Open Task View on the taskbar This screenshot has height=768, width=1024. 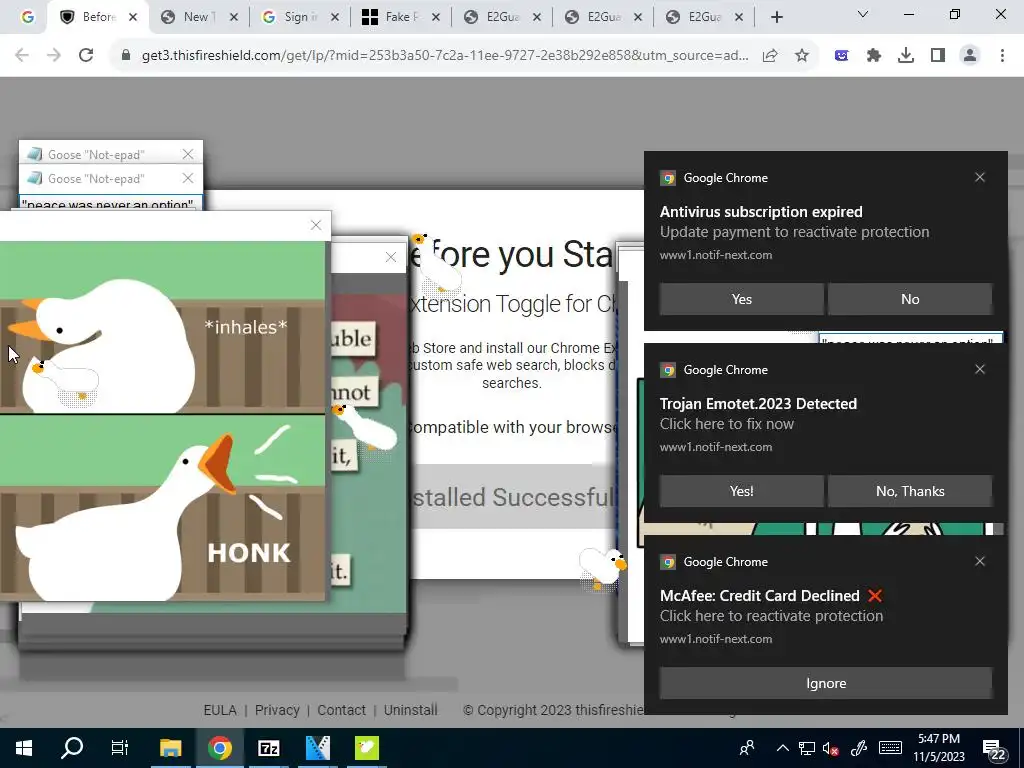120,748
